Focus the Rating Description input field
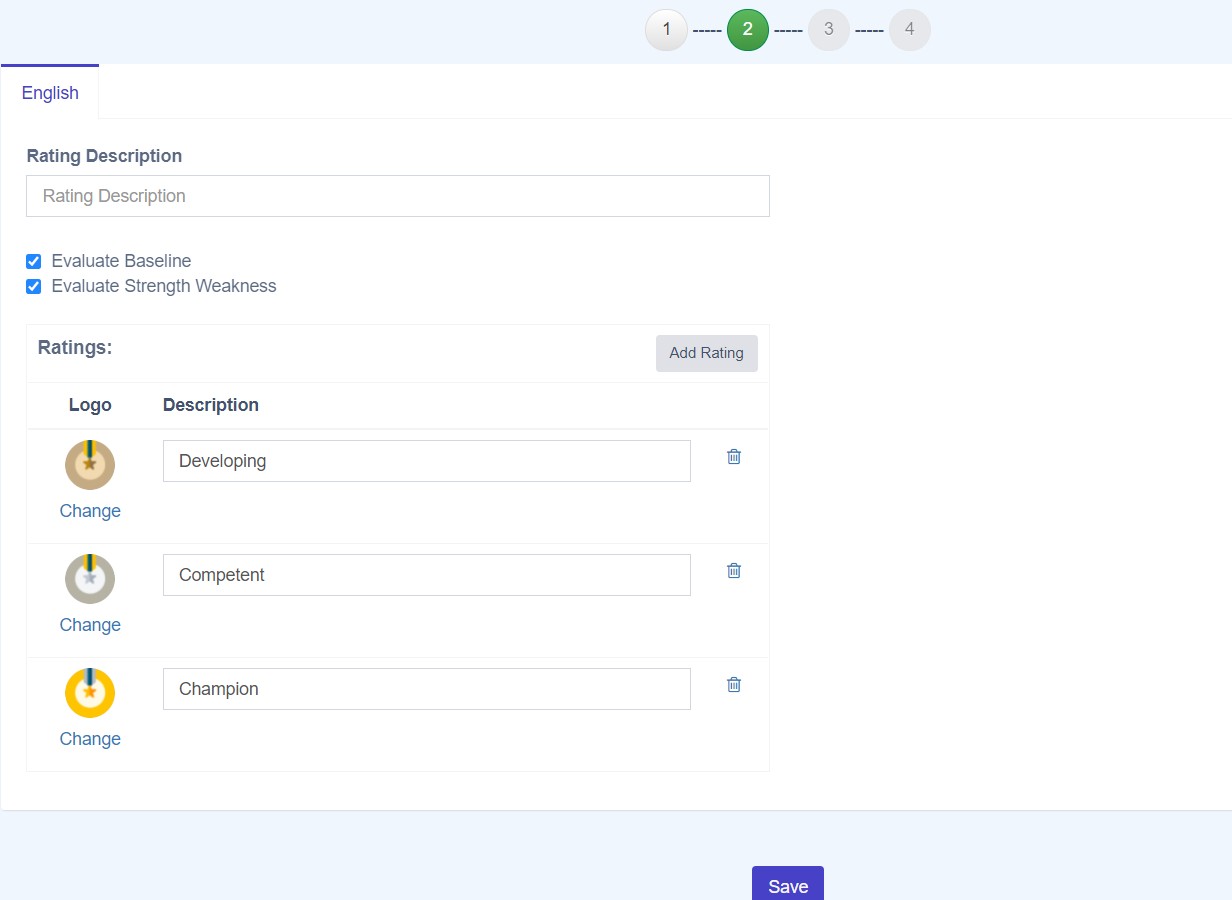 [x=397, y=195]
